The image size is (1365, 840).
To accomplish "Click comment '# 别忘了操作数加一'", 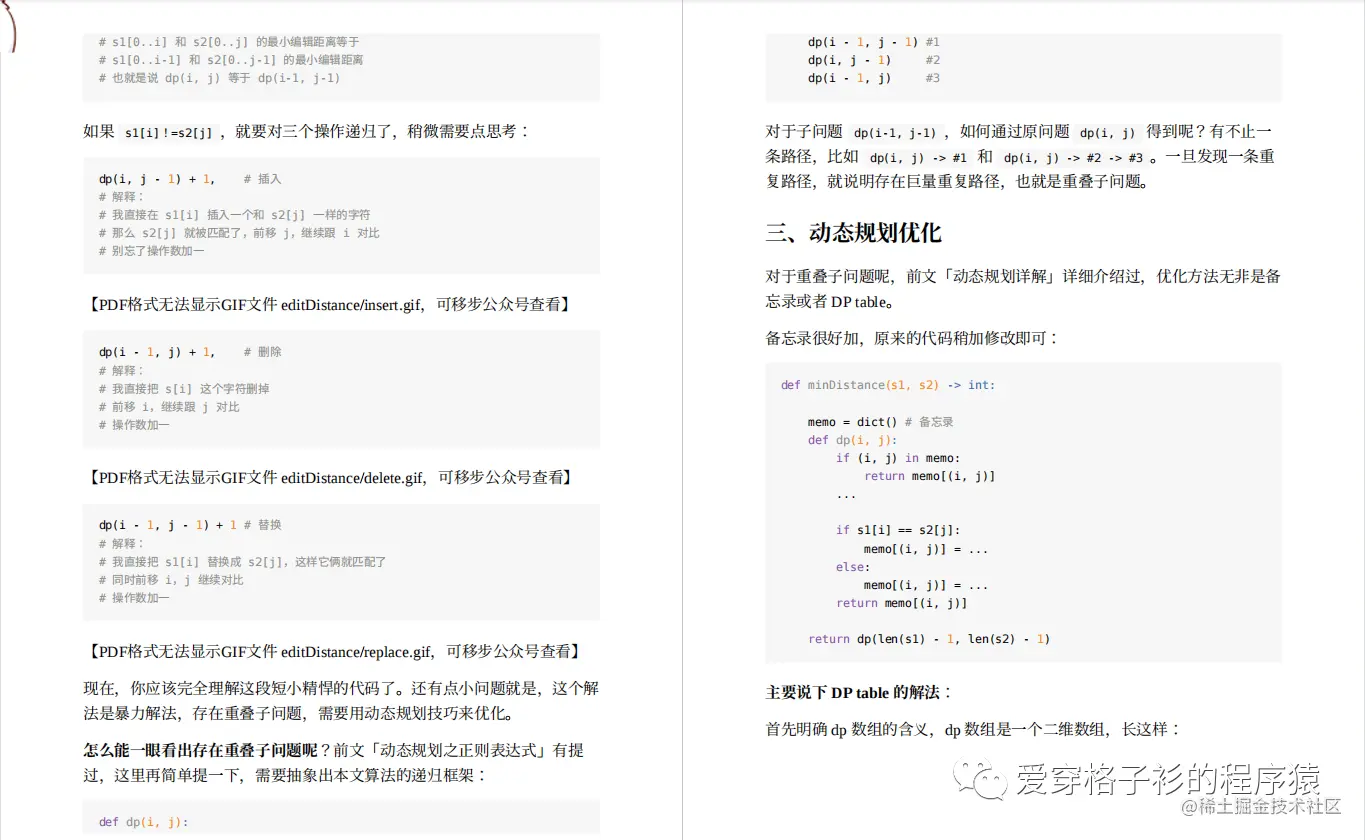I will pos(151,251).
